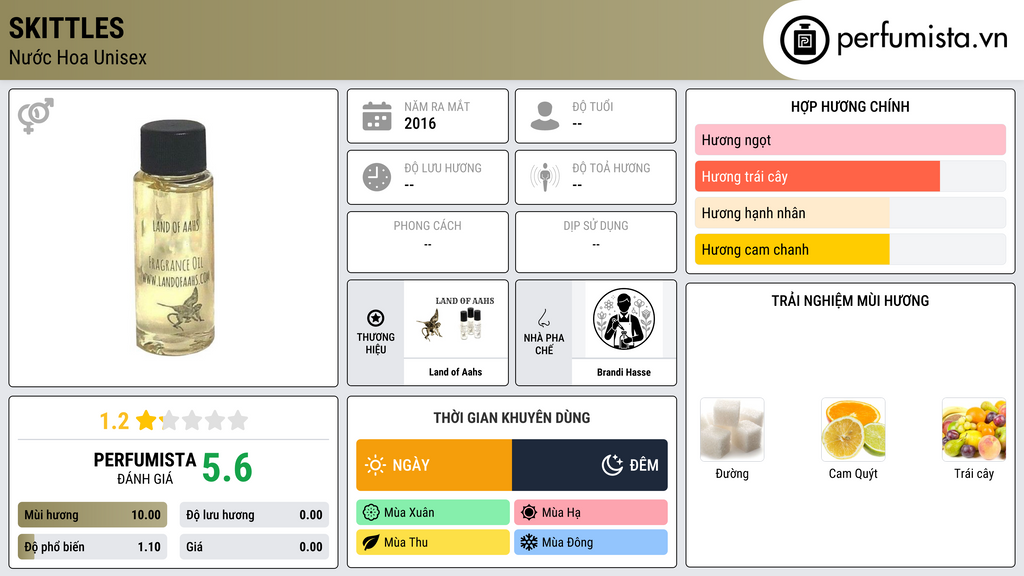Click the 1.2 star rating number
Image resolution: width=1024 pixels, height=576 pixels.
click(114, 421)
